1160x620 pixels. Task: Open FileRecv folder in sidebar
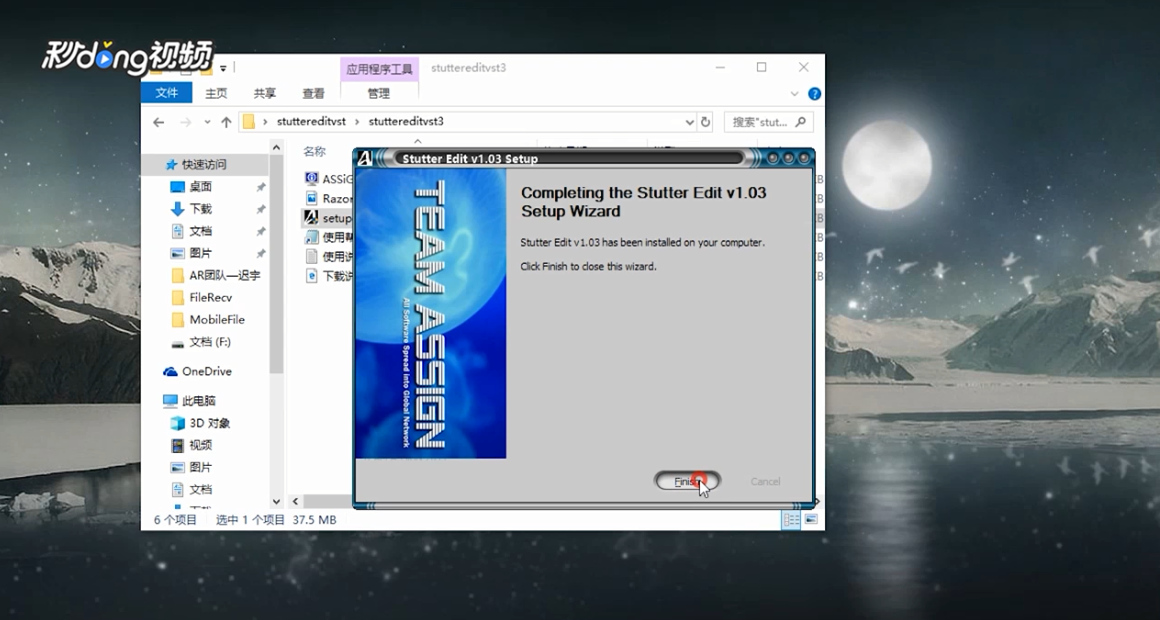[211, 297]
